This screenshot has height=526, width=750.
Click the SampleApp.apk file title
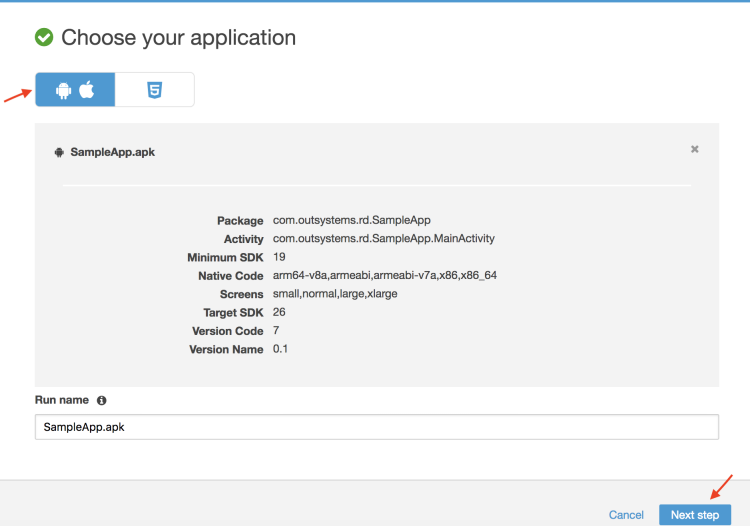tap(112, 153)
